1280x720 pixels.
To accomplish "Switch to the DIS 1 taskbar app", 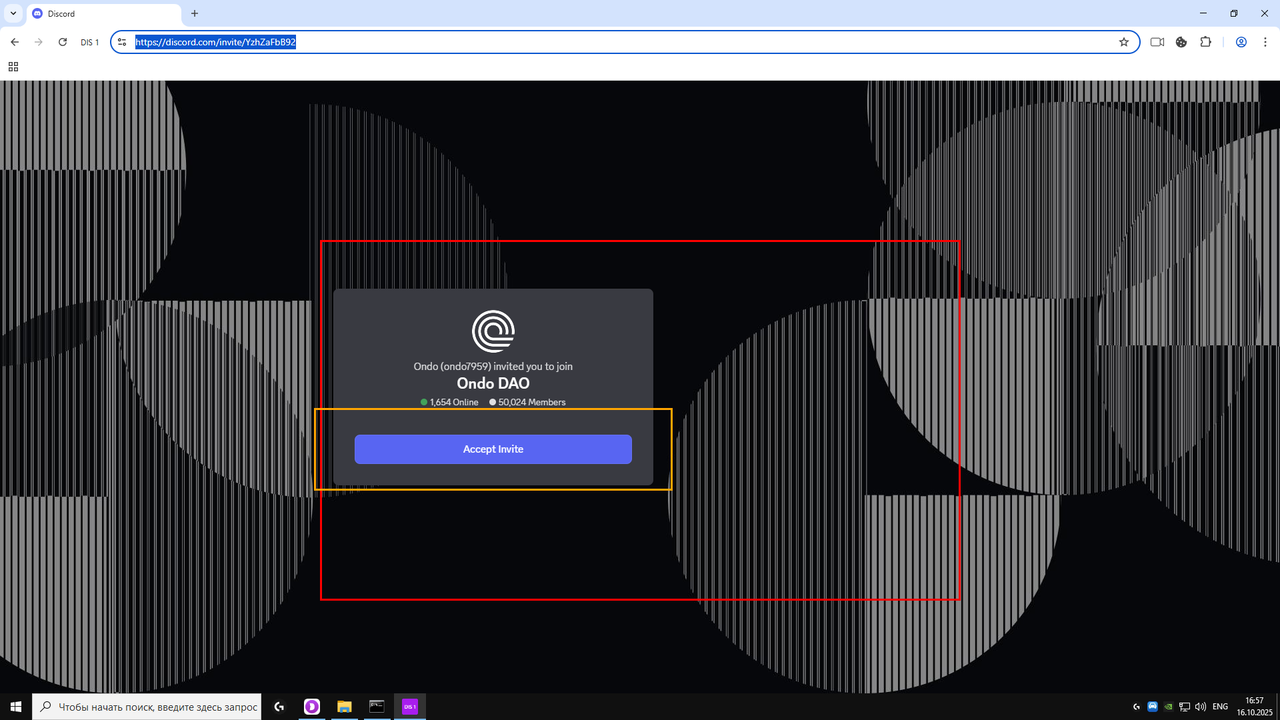I will (409, 706).
